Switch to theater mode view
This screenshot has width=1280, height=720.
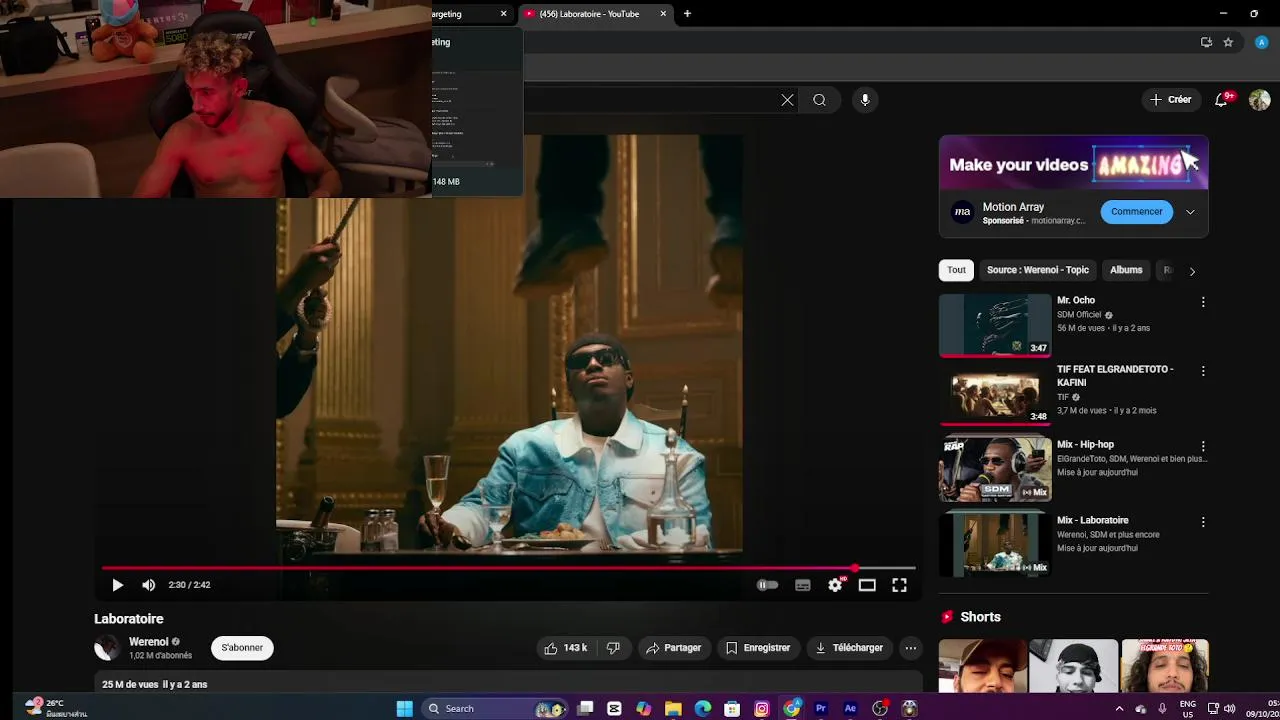click(x=867, y=585)
